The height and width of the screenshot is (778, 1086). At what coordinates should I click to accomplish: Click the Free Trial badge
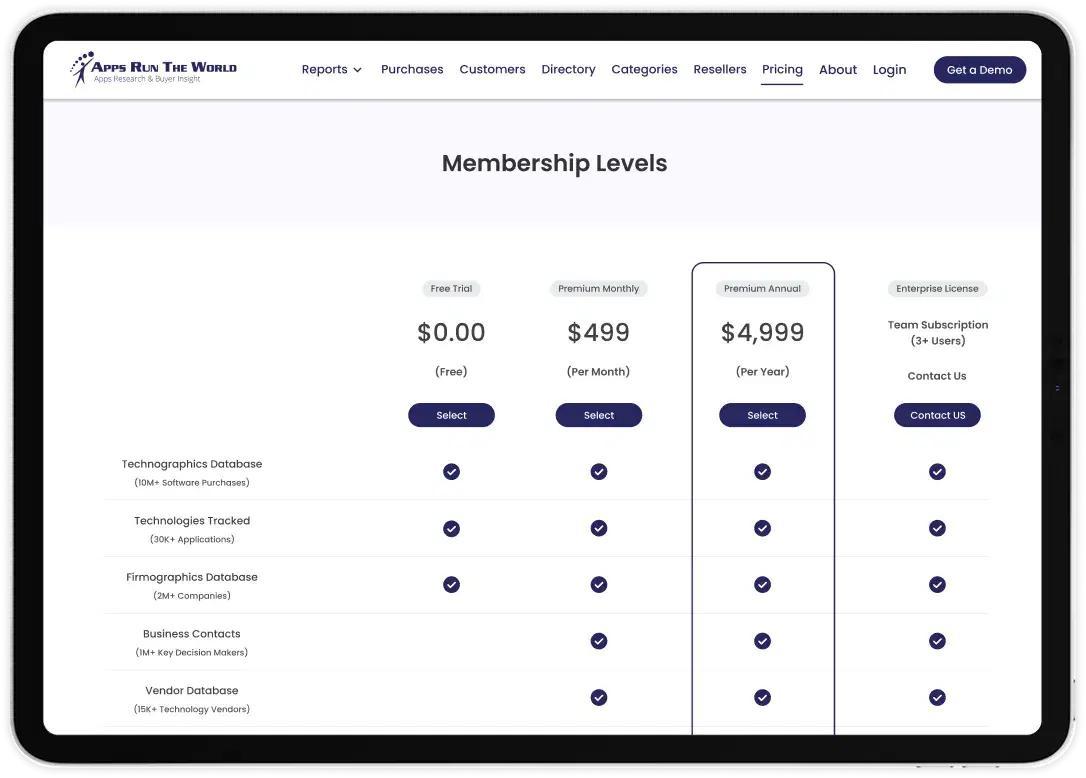point(452,289)
